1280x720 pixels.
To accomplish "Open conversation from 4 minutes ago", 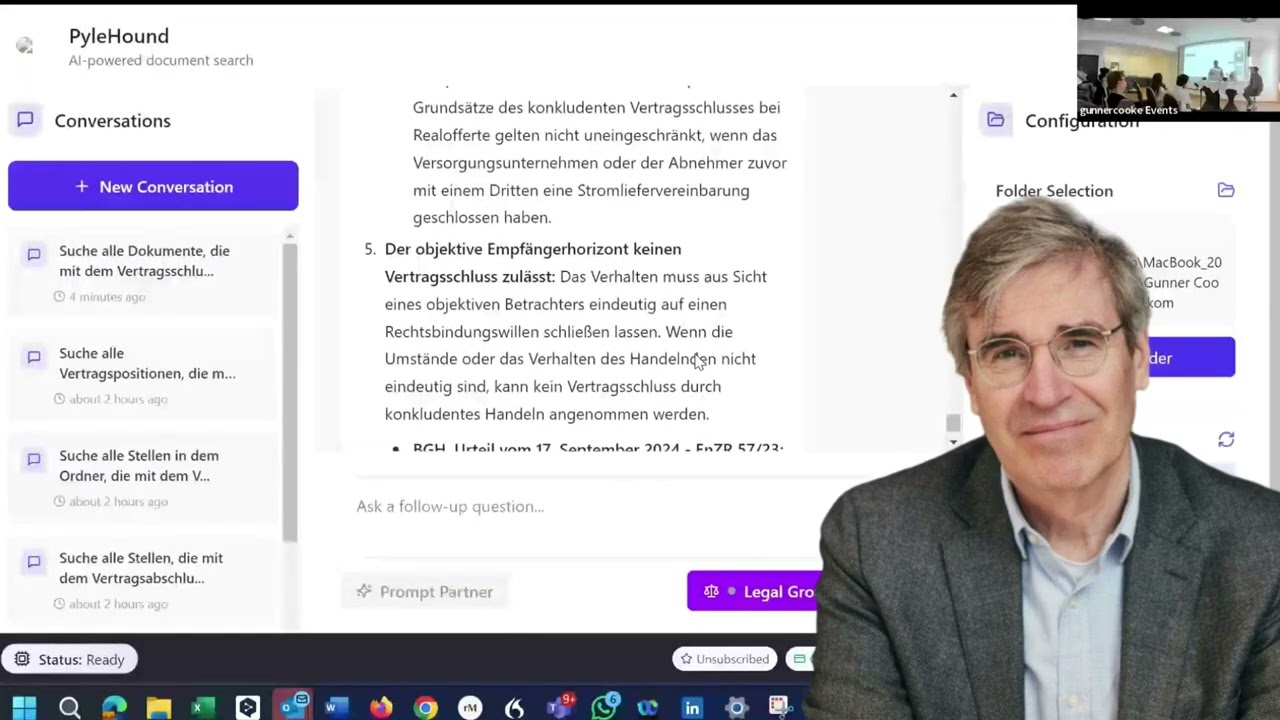I will pyautogui.click(x=146, y=272).
